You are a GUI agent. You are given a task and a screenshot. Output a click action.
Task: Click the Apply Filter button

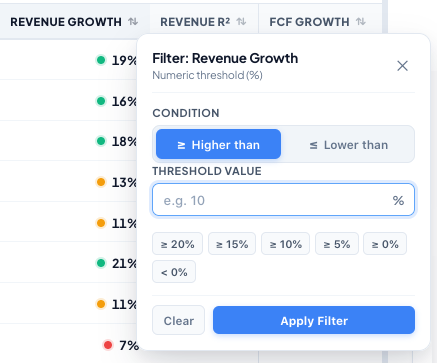[314, 320]
